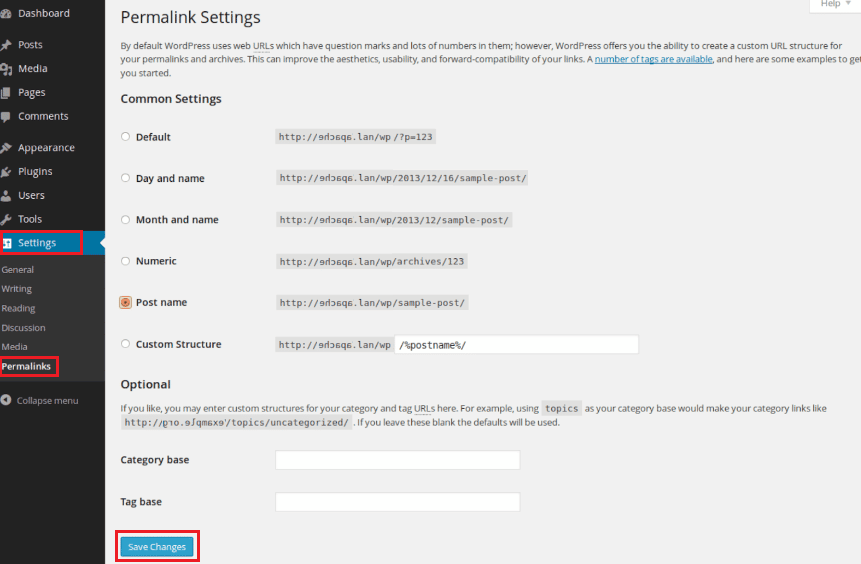Click the Default example URL ?p=123
861x564 pixels.
(355, 137)
